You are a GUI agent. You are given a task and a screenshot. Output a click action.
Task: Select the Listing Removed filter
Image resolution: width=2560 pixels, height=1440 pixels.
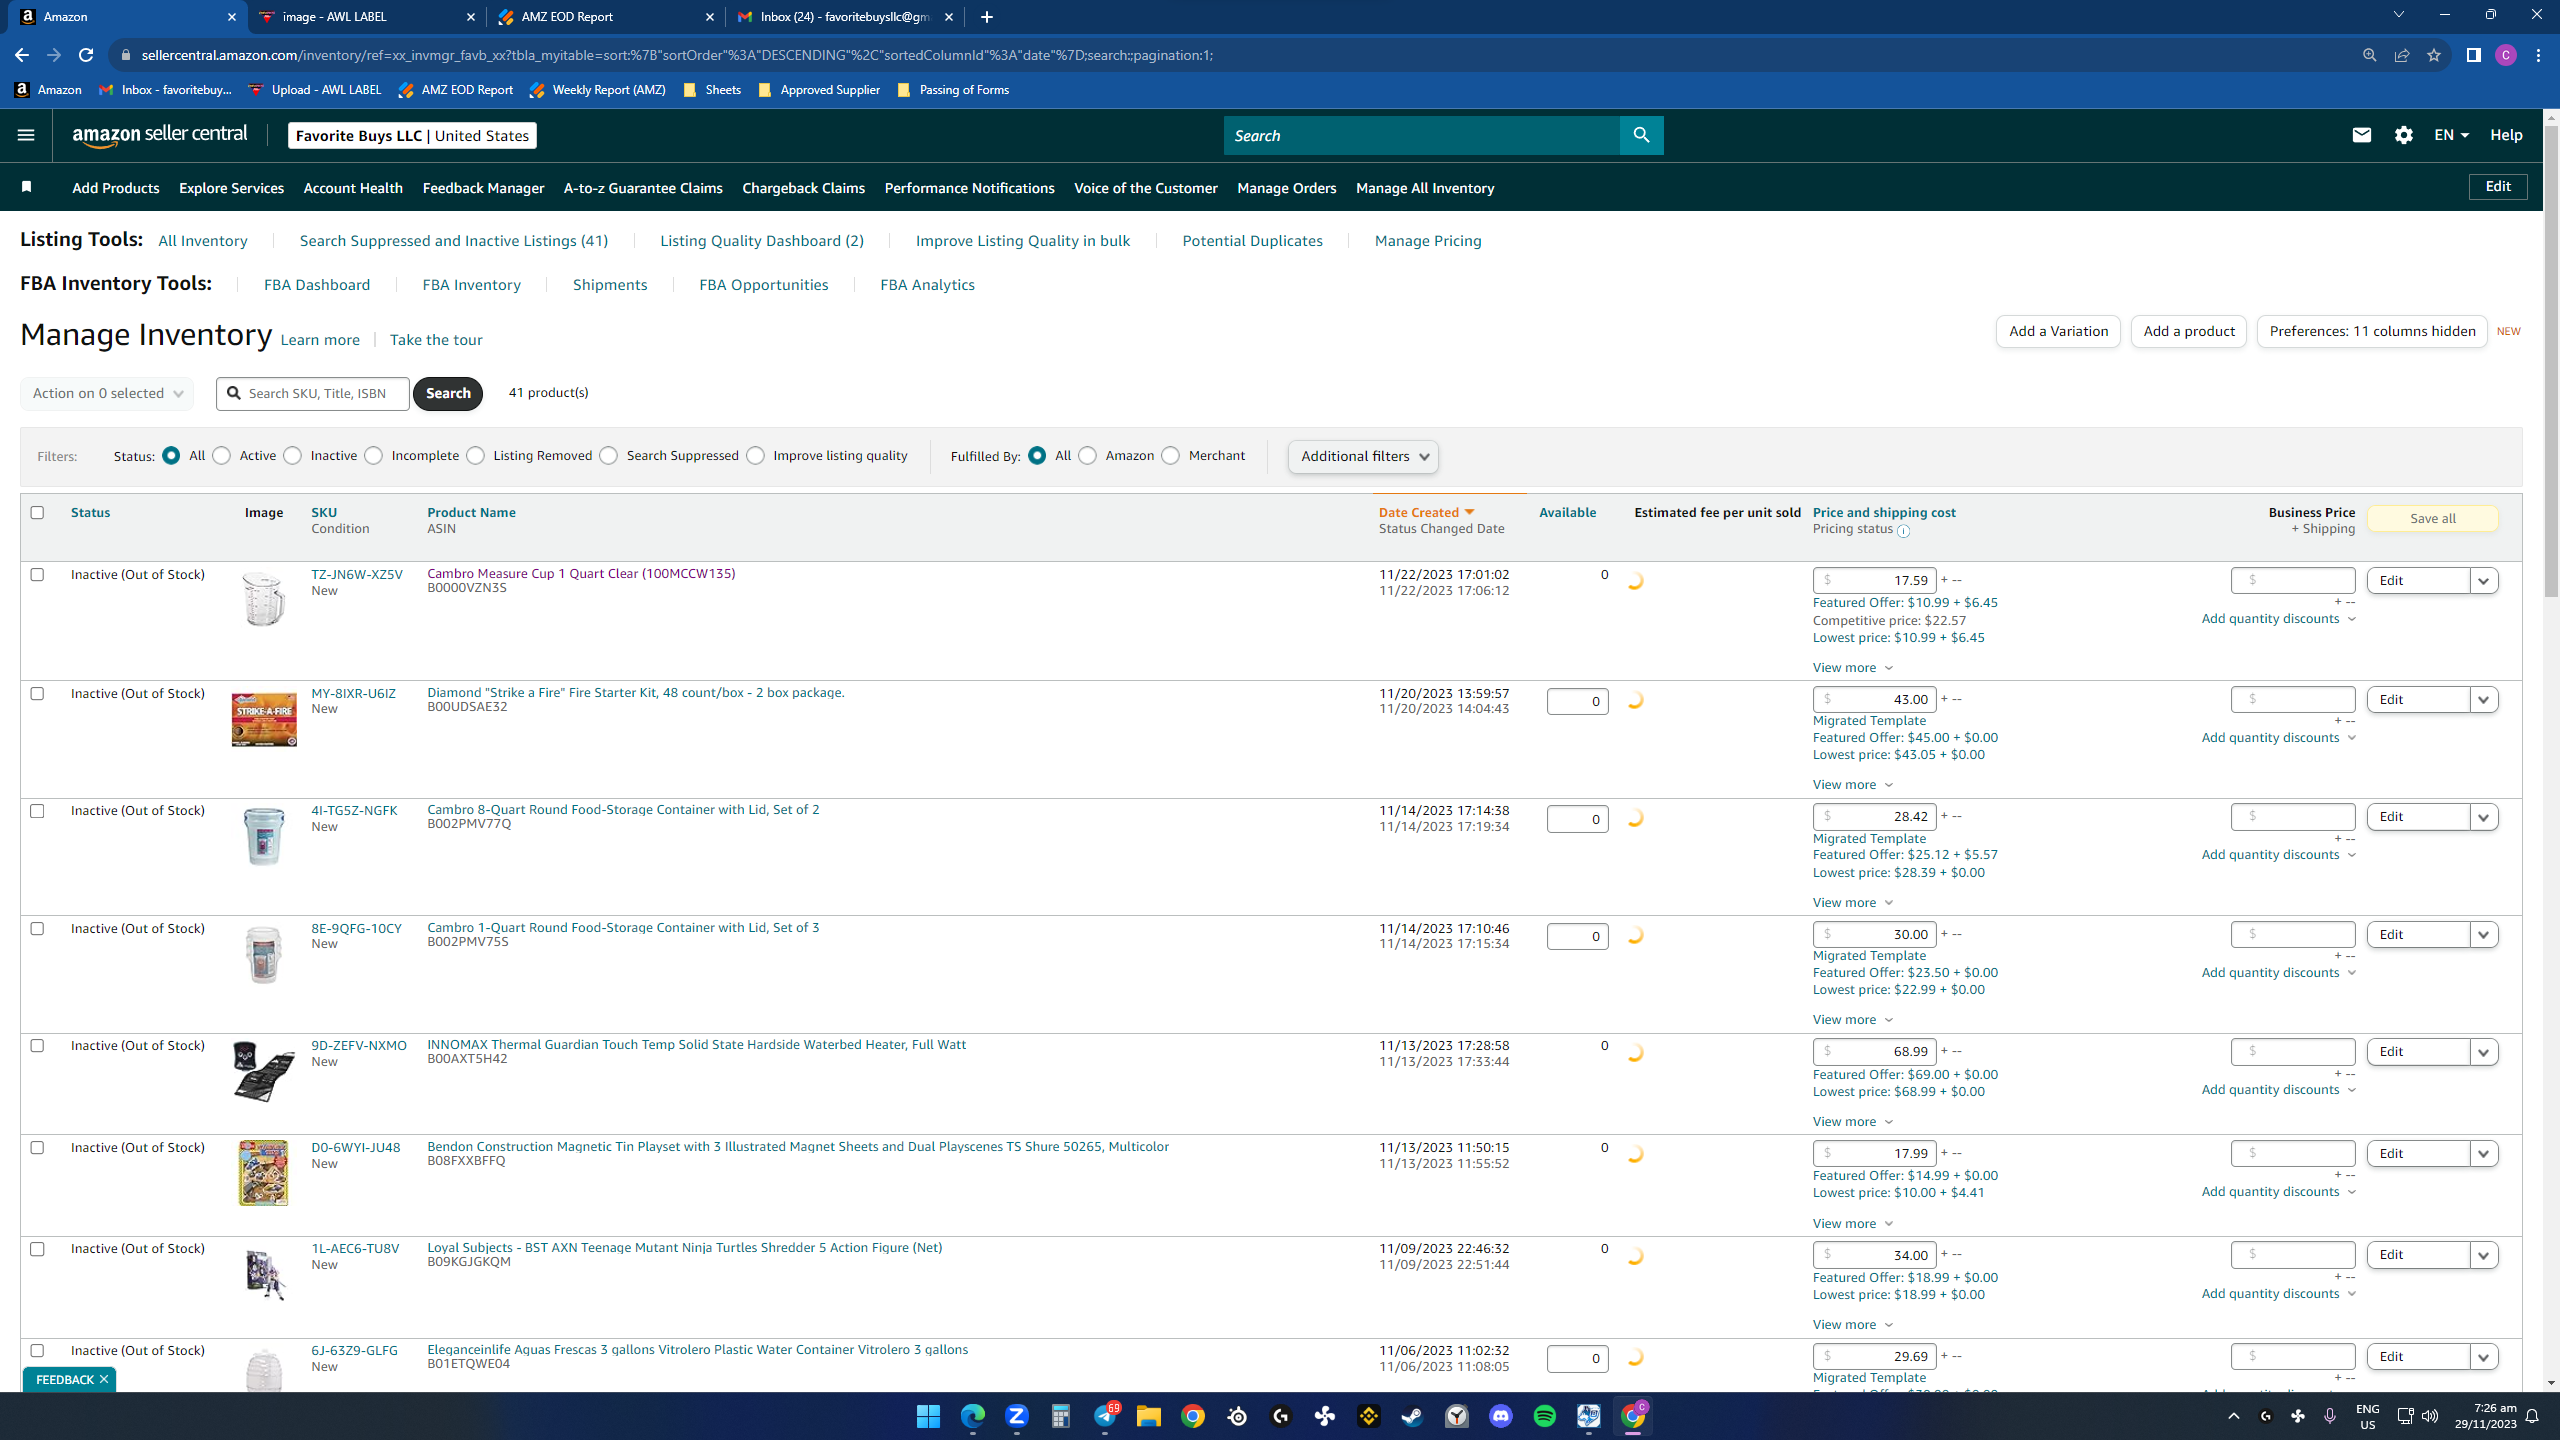pyautogui.click(x=475, y=456)
